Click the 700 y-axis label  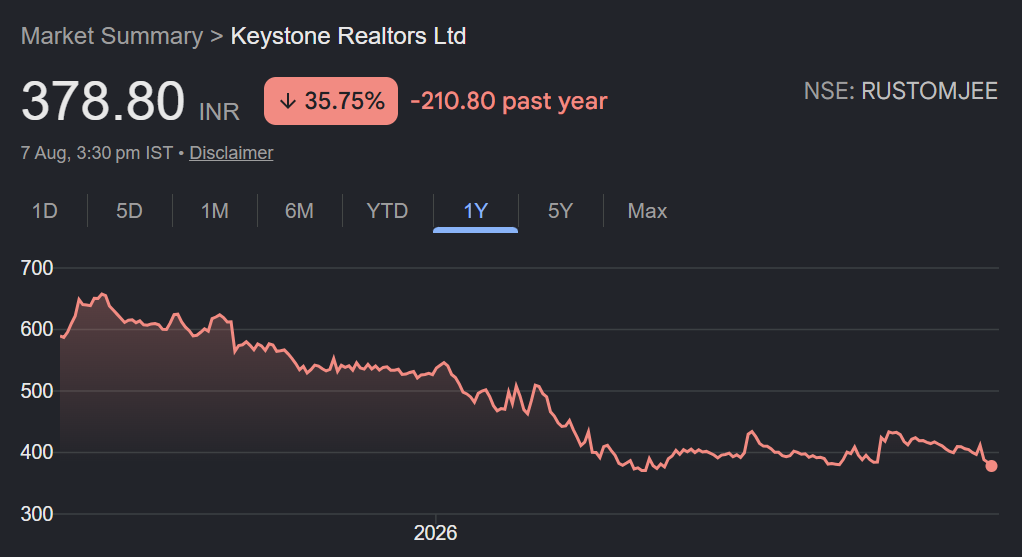[36, 268]
